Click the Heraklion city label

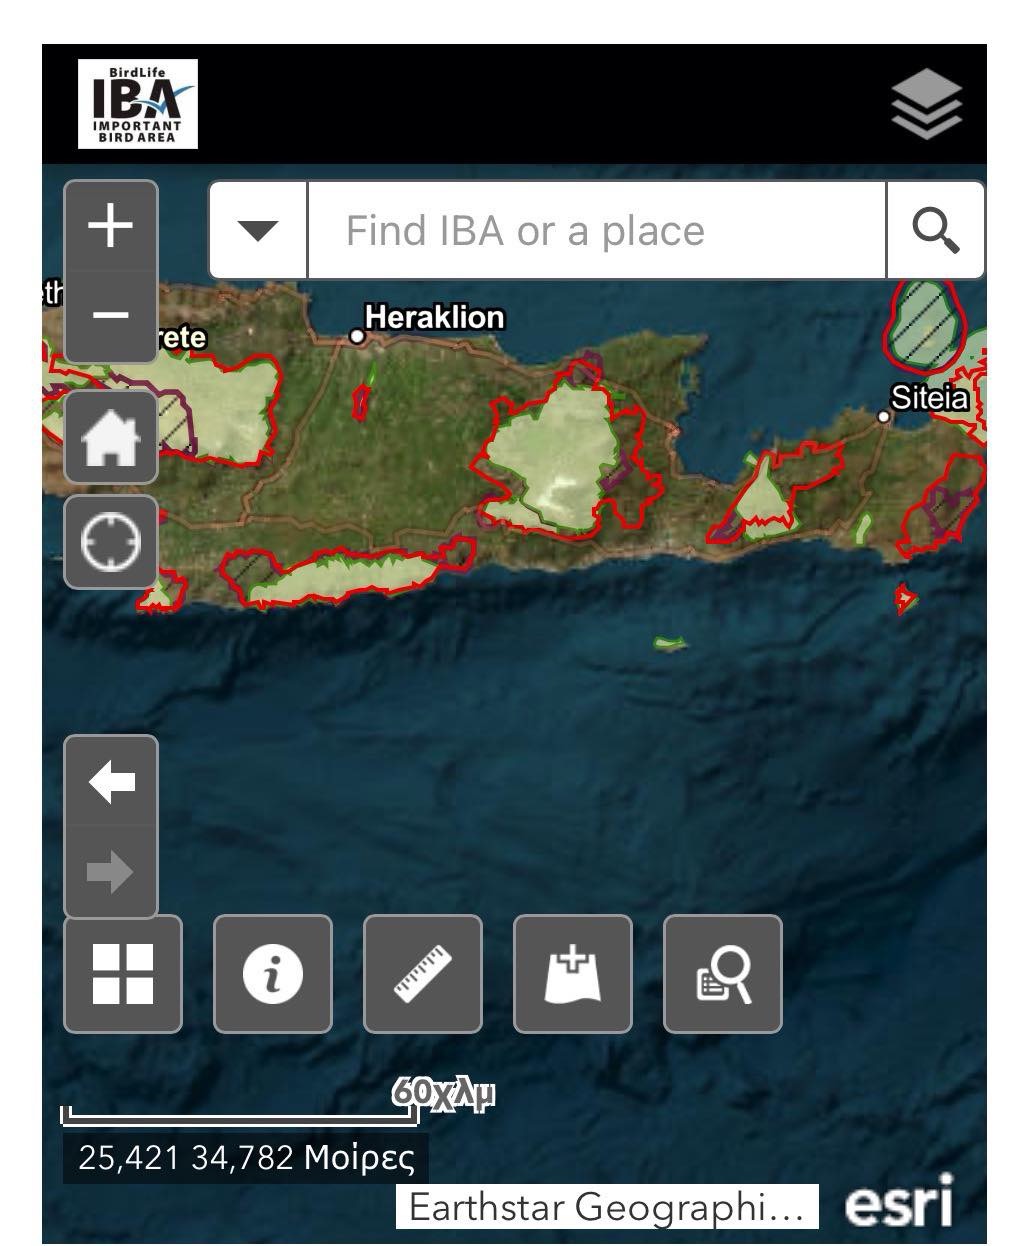434,318
